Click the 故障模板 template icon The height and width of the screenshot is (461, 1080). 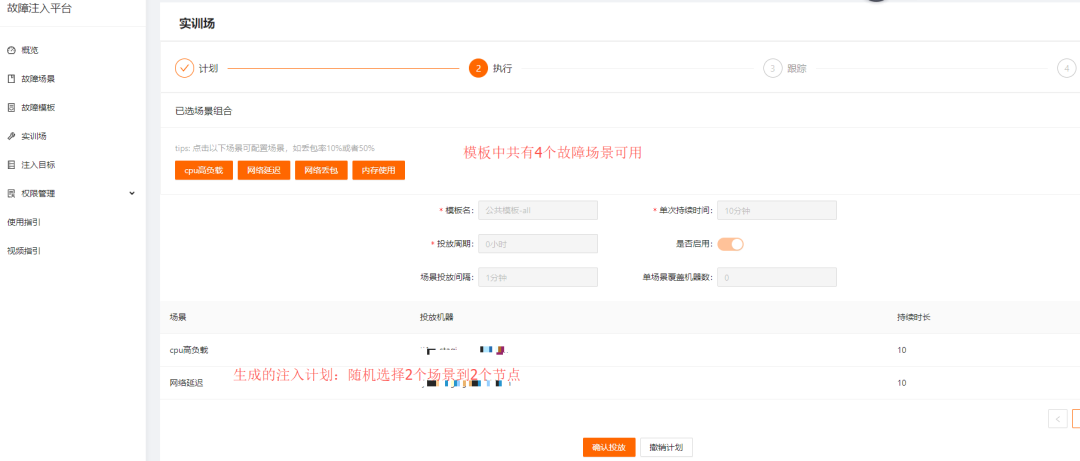coord(11,107)
